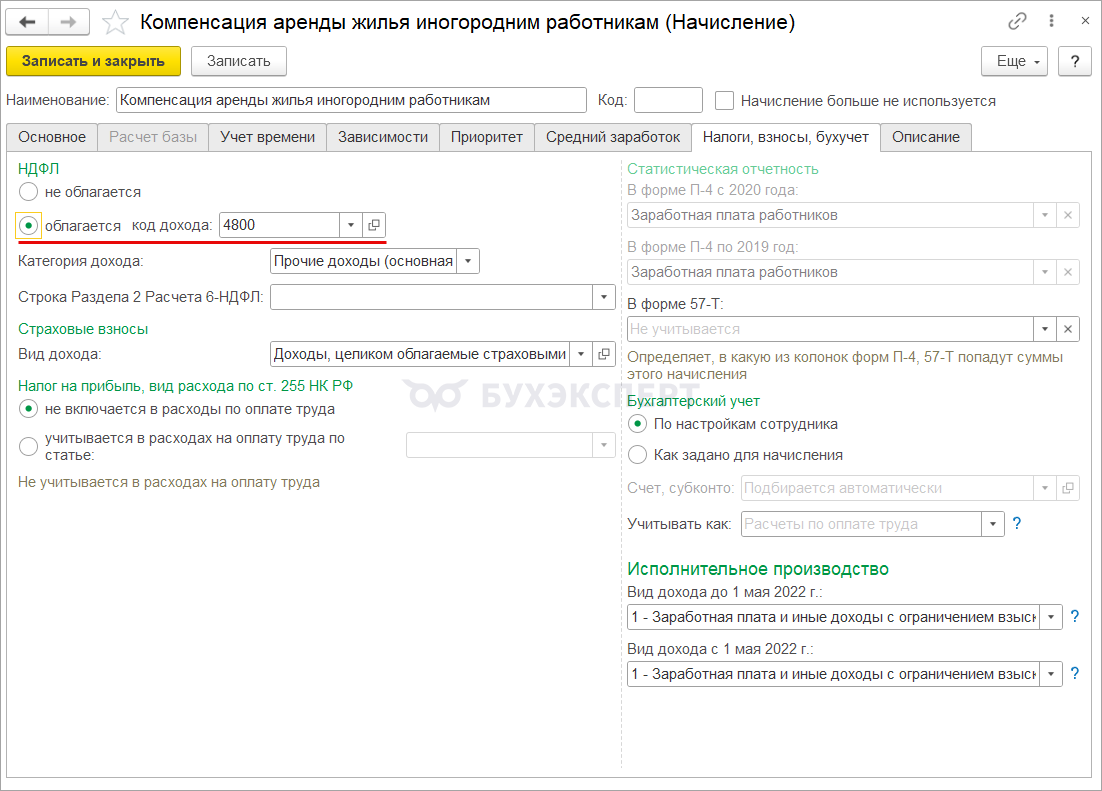Open help icon beside Учитывать как
1102x791 pixels.
pyautogui.click(x=1016, y=523)
